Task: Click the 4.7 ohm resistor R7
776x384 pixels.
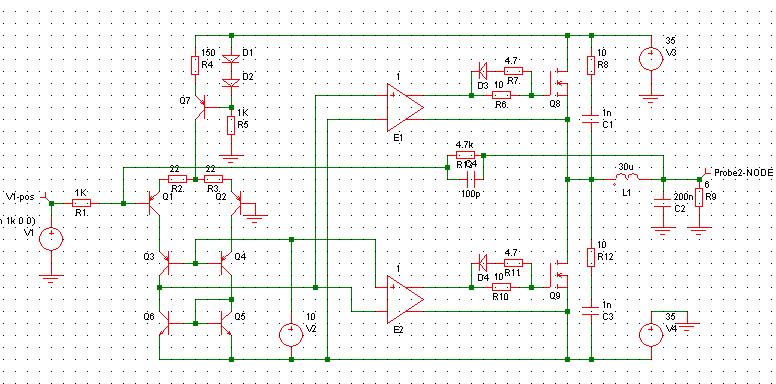Action: pos(514,72)
